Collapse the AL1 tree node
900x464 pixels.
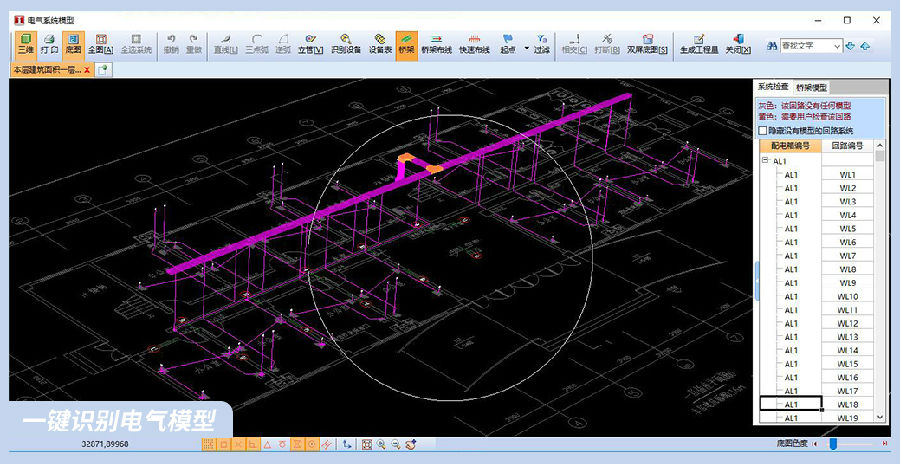click(x=765, y=161)
